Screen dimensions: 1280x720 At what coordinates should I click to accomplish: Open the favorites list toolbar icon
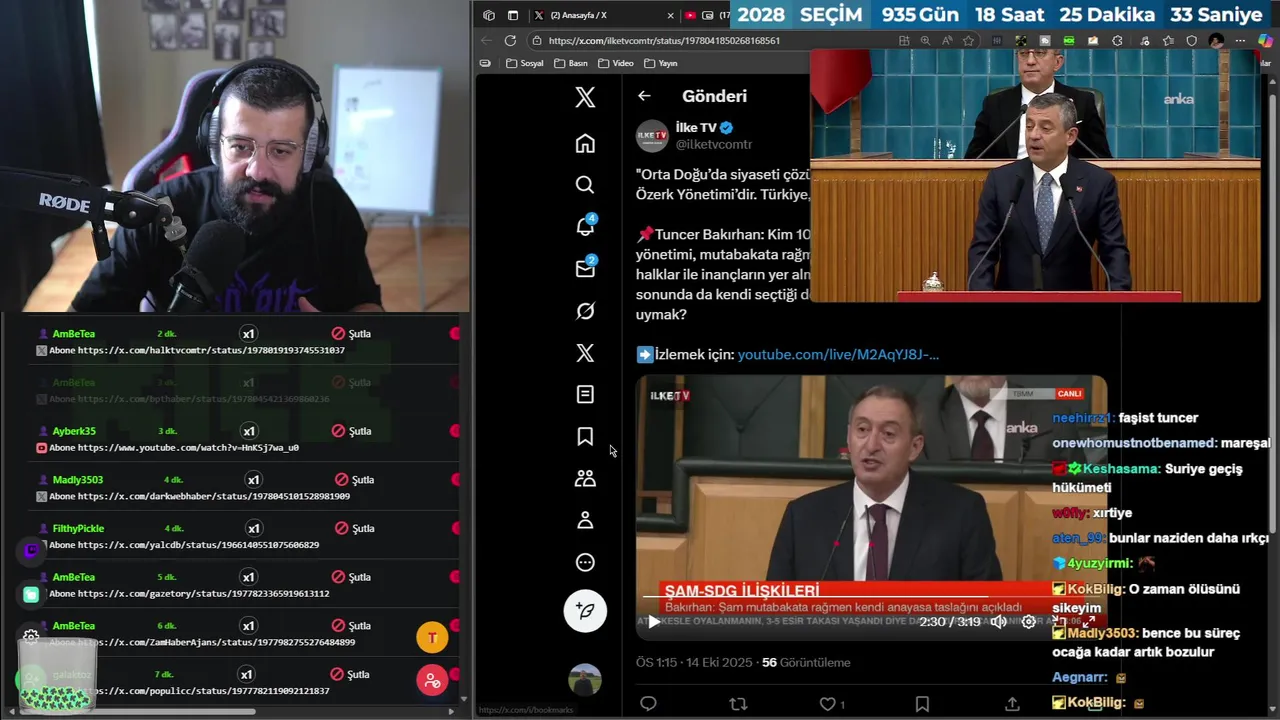(1167, 41)
